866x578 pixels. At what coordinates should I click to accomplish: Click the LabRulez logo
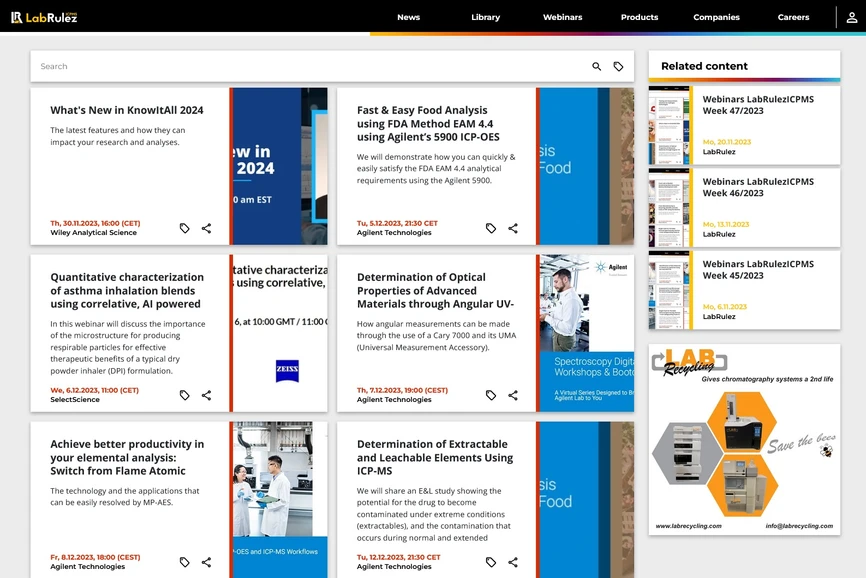pos(44,17)
